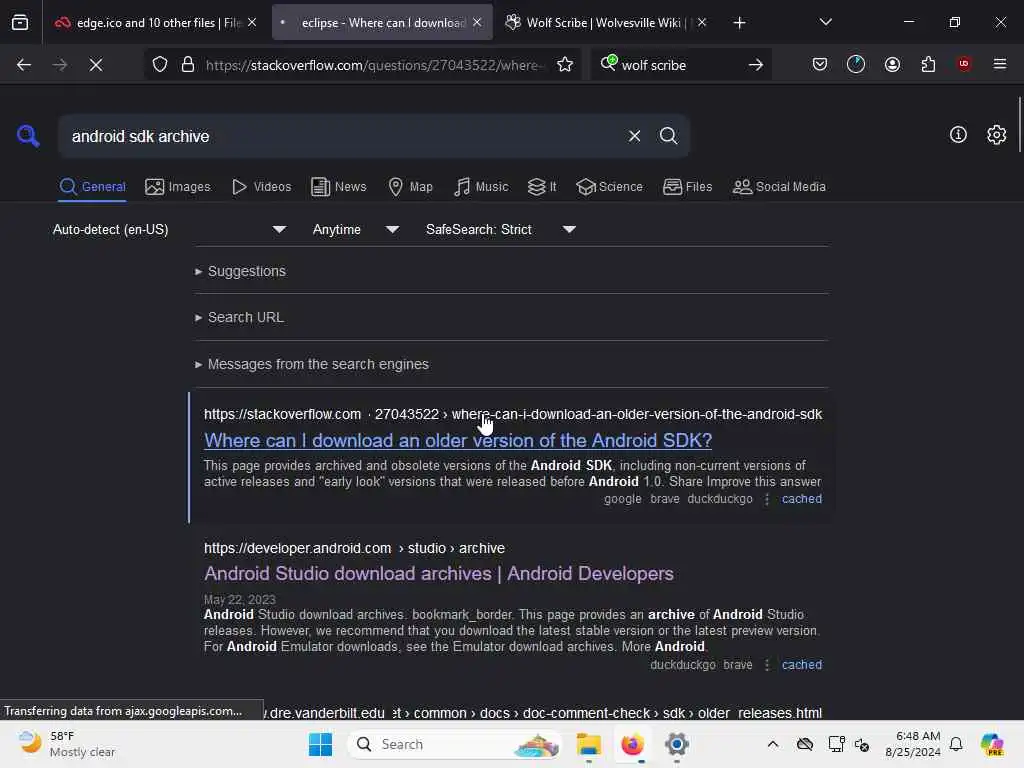
Task: Close the Wolf Scribe wiki tab
Action: click(x=702, y=22)
